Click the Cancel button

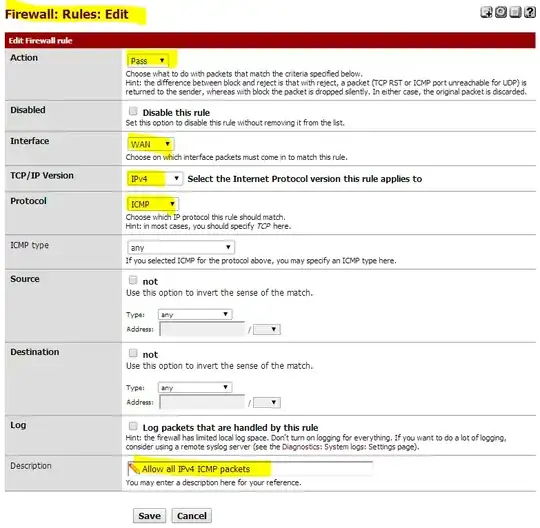pyautogui.click(x=191, y=516)
